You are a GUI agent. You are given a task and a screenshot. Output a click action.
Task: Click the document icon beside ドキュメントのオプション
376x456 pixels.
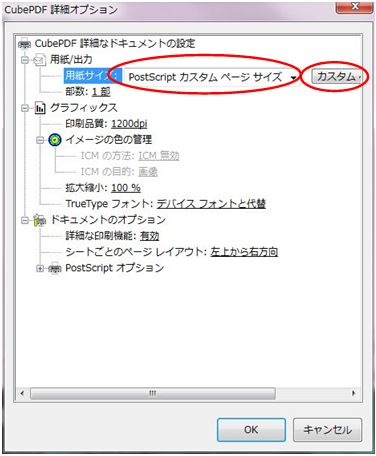coord(40,220)
